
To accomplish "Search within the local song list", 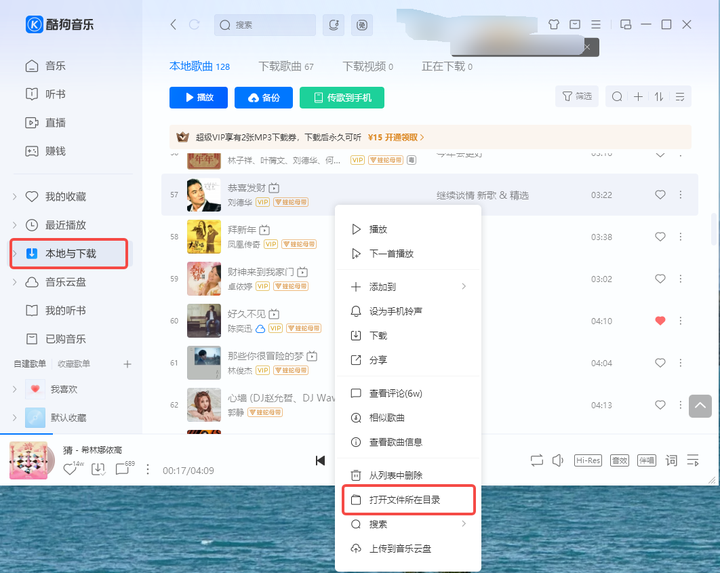I will 617,96.
